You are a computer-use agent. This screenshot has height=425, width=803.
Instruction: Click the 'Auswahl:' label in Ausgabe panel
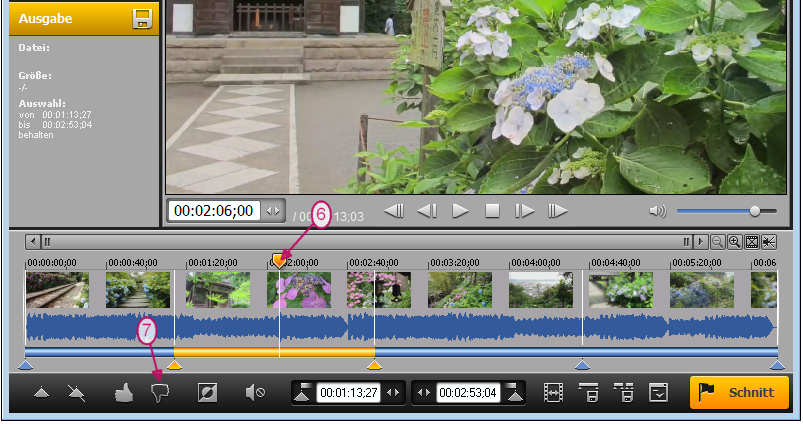[x=42, y=103]
